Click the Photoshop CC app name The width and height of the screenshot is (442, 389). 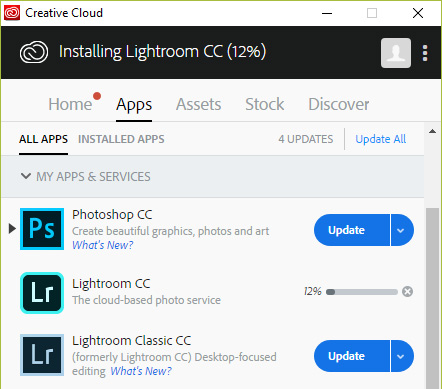point(112,215)
